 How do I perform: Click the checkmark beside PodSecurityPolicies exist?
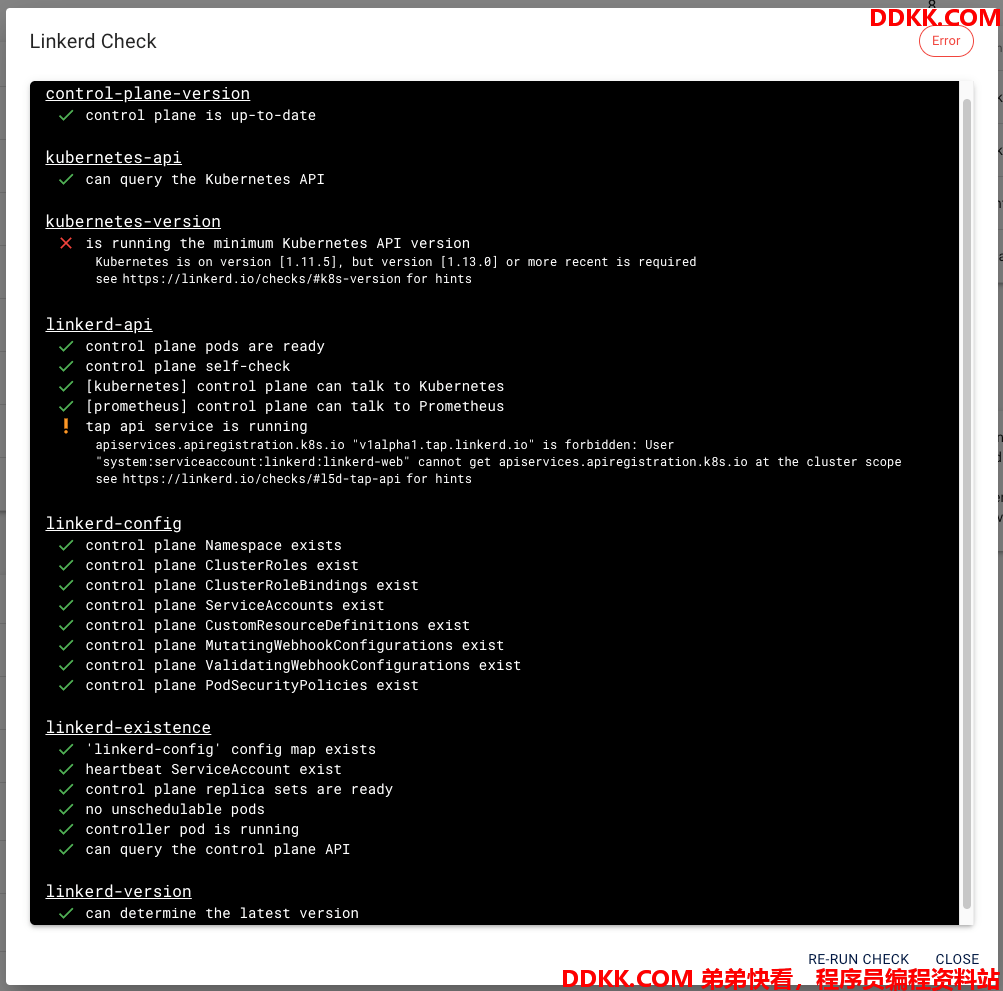(x=66, y=685)
